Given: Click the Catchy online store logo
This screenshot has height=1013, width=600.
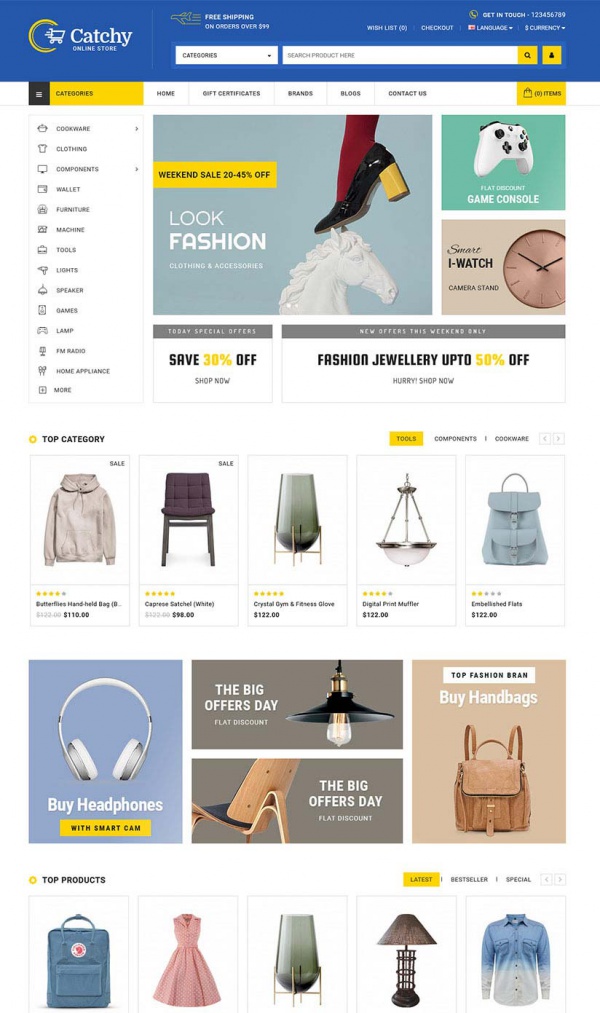Looking at the screenshot, I should click(x=80, y=36).
